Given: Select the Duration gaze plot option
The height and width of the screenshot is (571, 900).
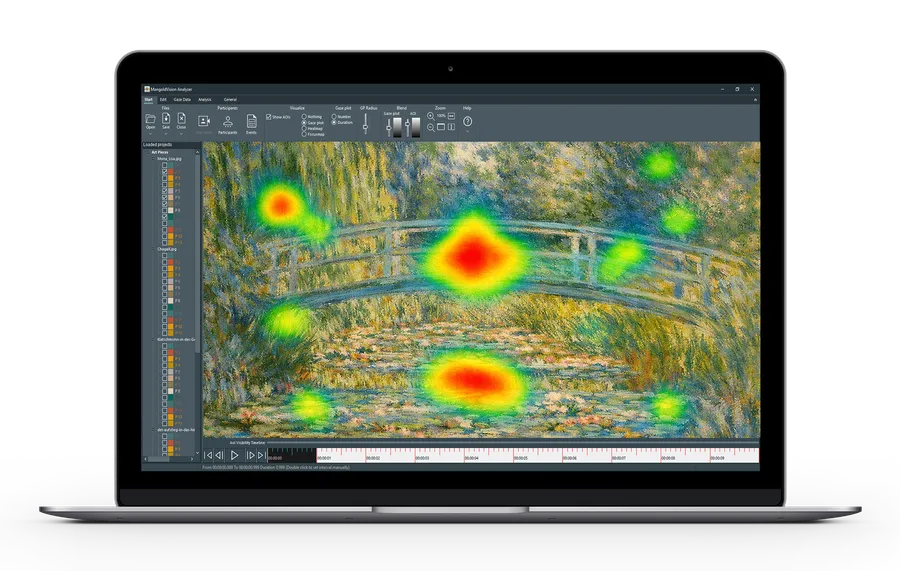Looking at the screenshot, I should coord(334,122).
